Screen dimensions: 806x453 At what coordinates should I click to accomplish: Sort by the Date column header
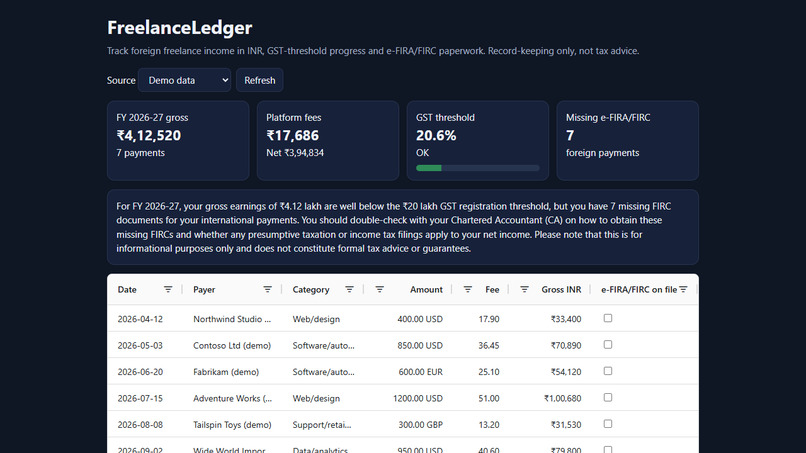(x=127, y=289)
